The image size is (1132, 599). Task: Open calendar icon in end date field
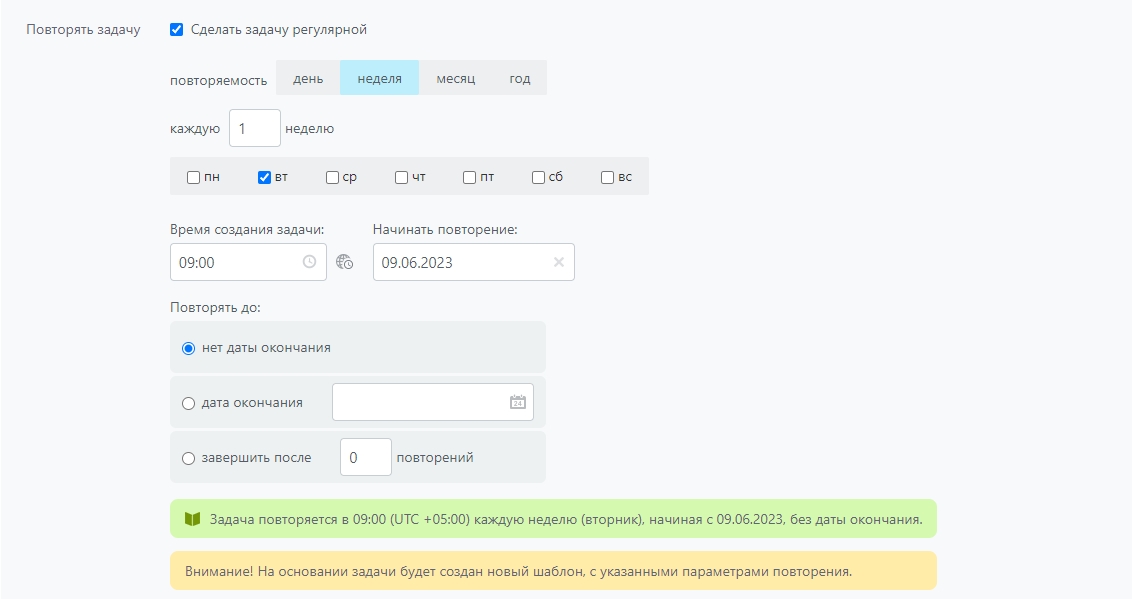[x=517, y=402]
